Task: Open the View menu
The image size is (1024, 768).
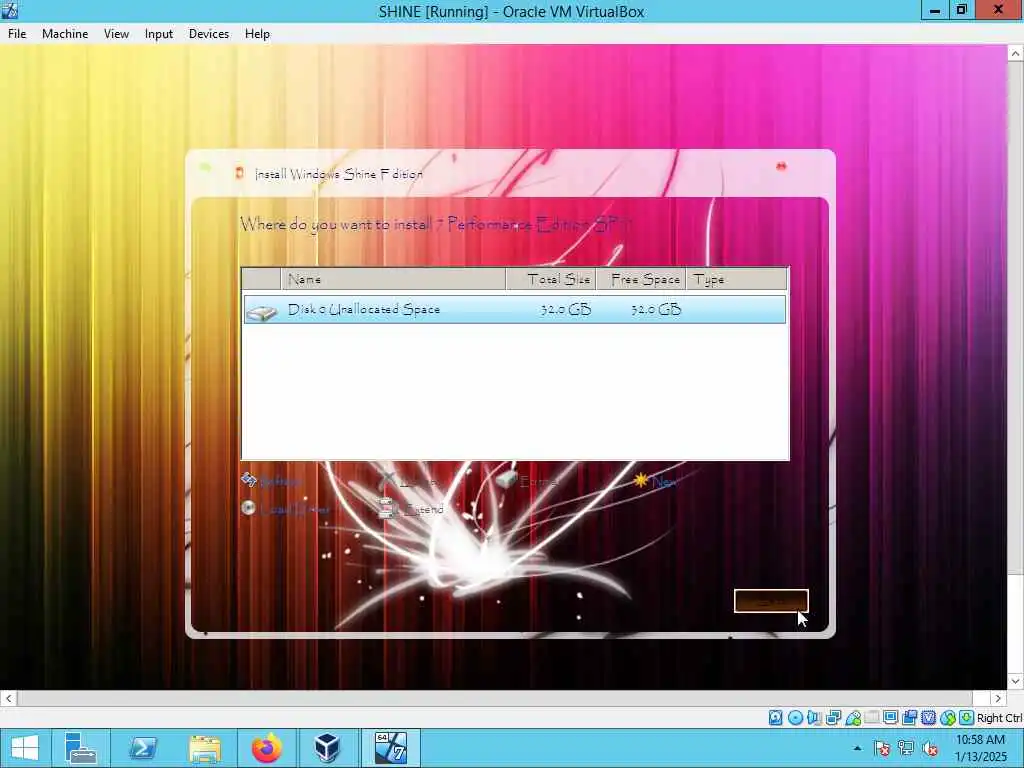Action: coord(116,34)
